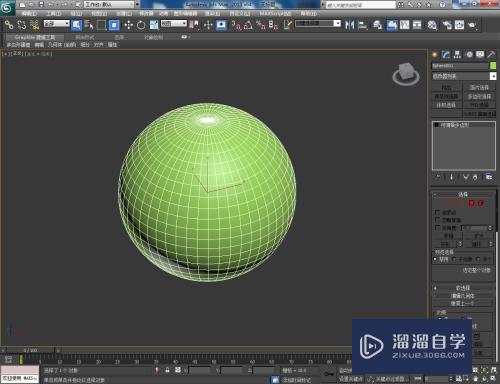Toggle the Snaps Toggle icon
Viewport: 500px width, 384px height.
click(x=236, y=25)
